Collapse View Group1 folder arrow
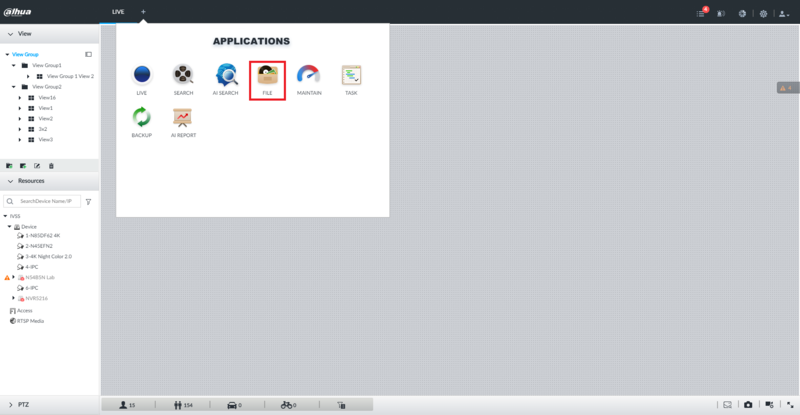 14,65
